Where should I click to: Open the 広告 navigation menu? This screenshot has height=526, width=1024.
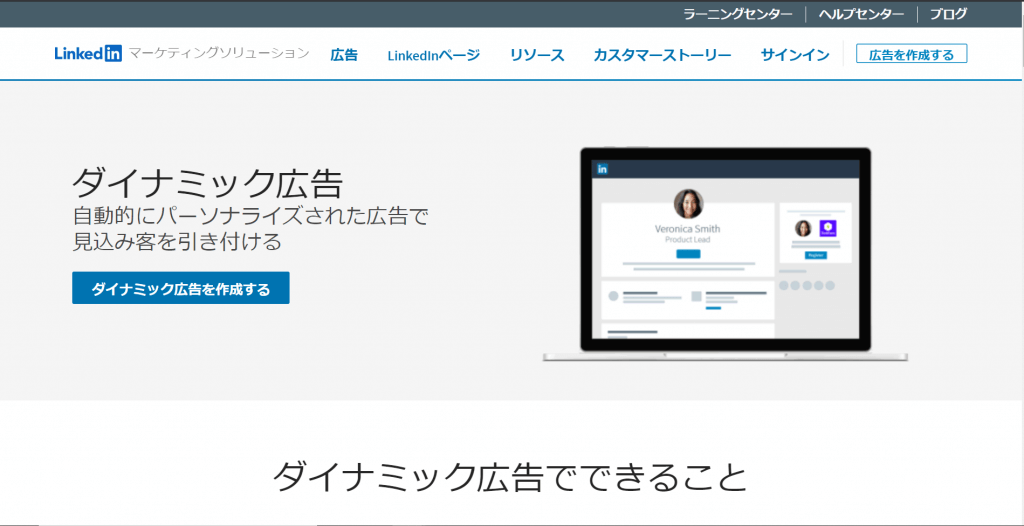click(x=344, y=55)
